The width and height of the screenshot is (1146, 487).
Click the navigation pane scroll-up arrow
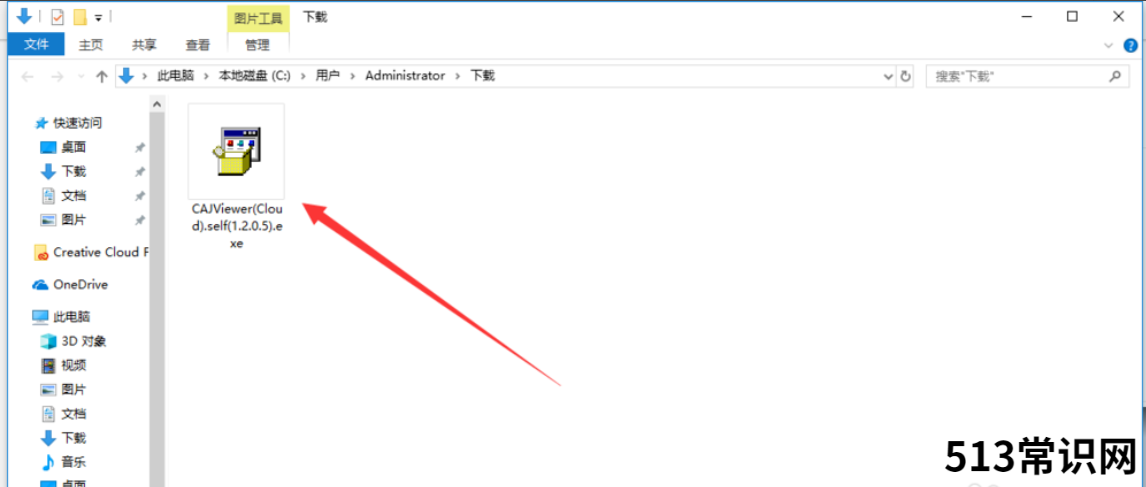click(157, 105)
